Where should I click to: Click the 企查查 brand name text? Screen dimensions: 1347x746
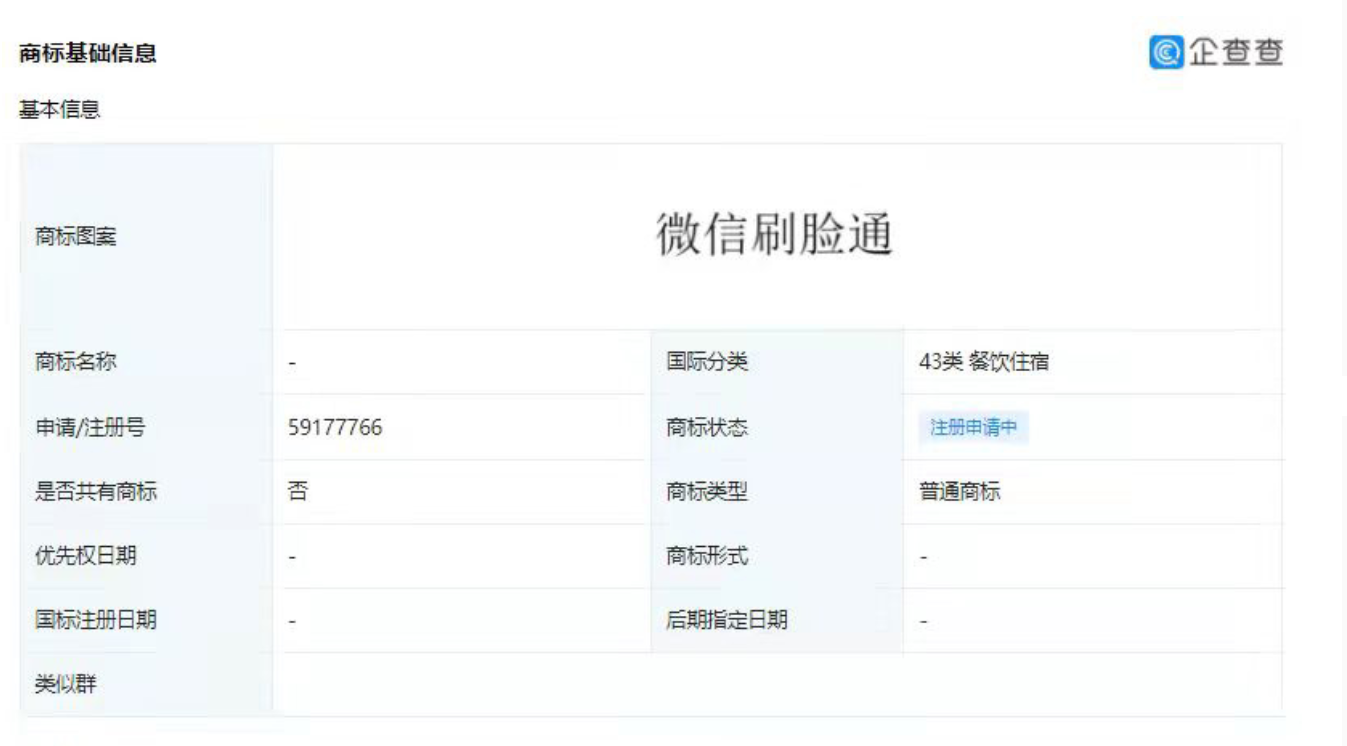1234,52
